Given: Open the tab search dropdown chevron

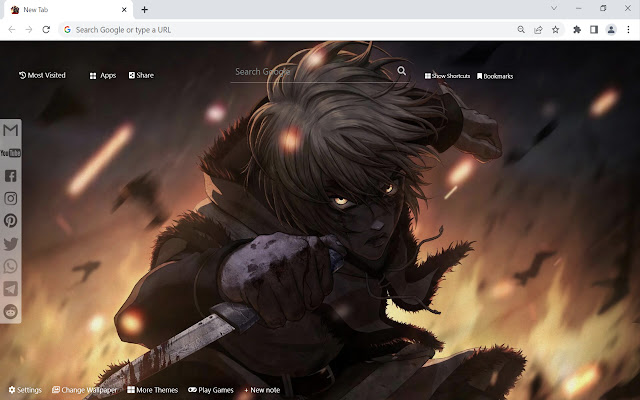Looking at the screenshot, I should pos(554,8).
